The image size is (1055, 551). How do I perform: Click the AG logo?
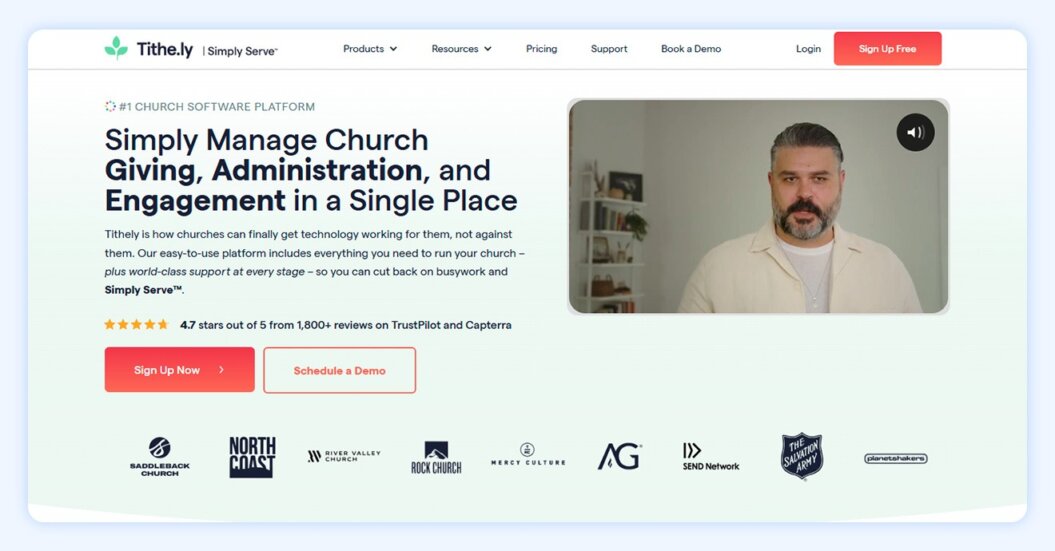pos(620,457)
